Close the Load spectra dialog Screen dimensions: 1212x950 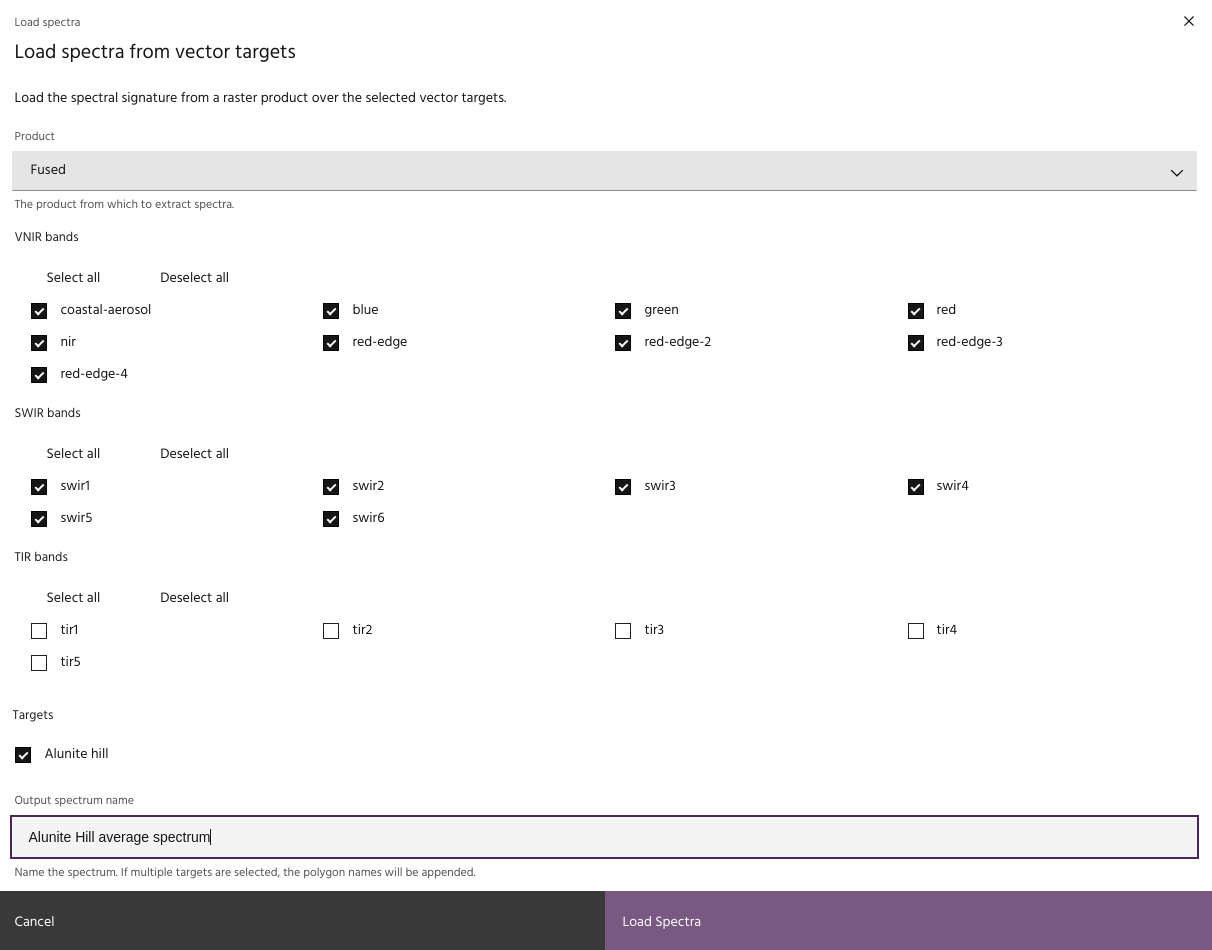[x=1188, y=21]
